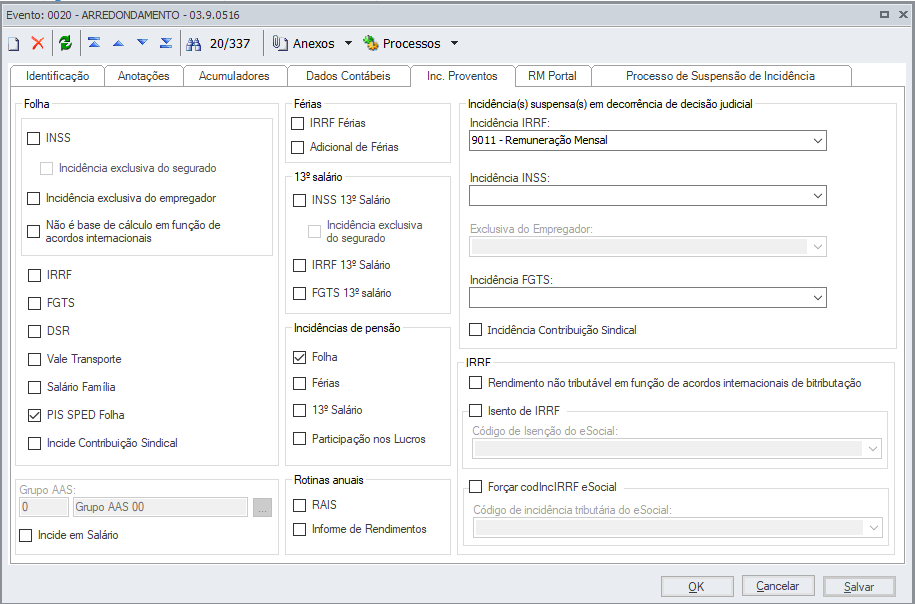The image size is (915, 604).
Task: Click the Cancelar button
Action: coord(777,587)
